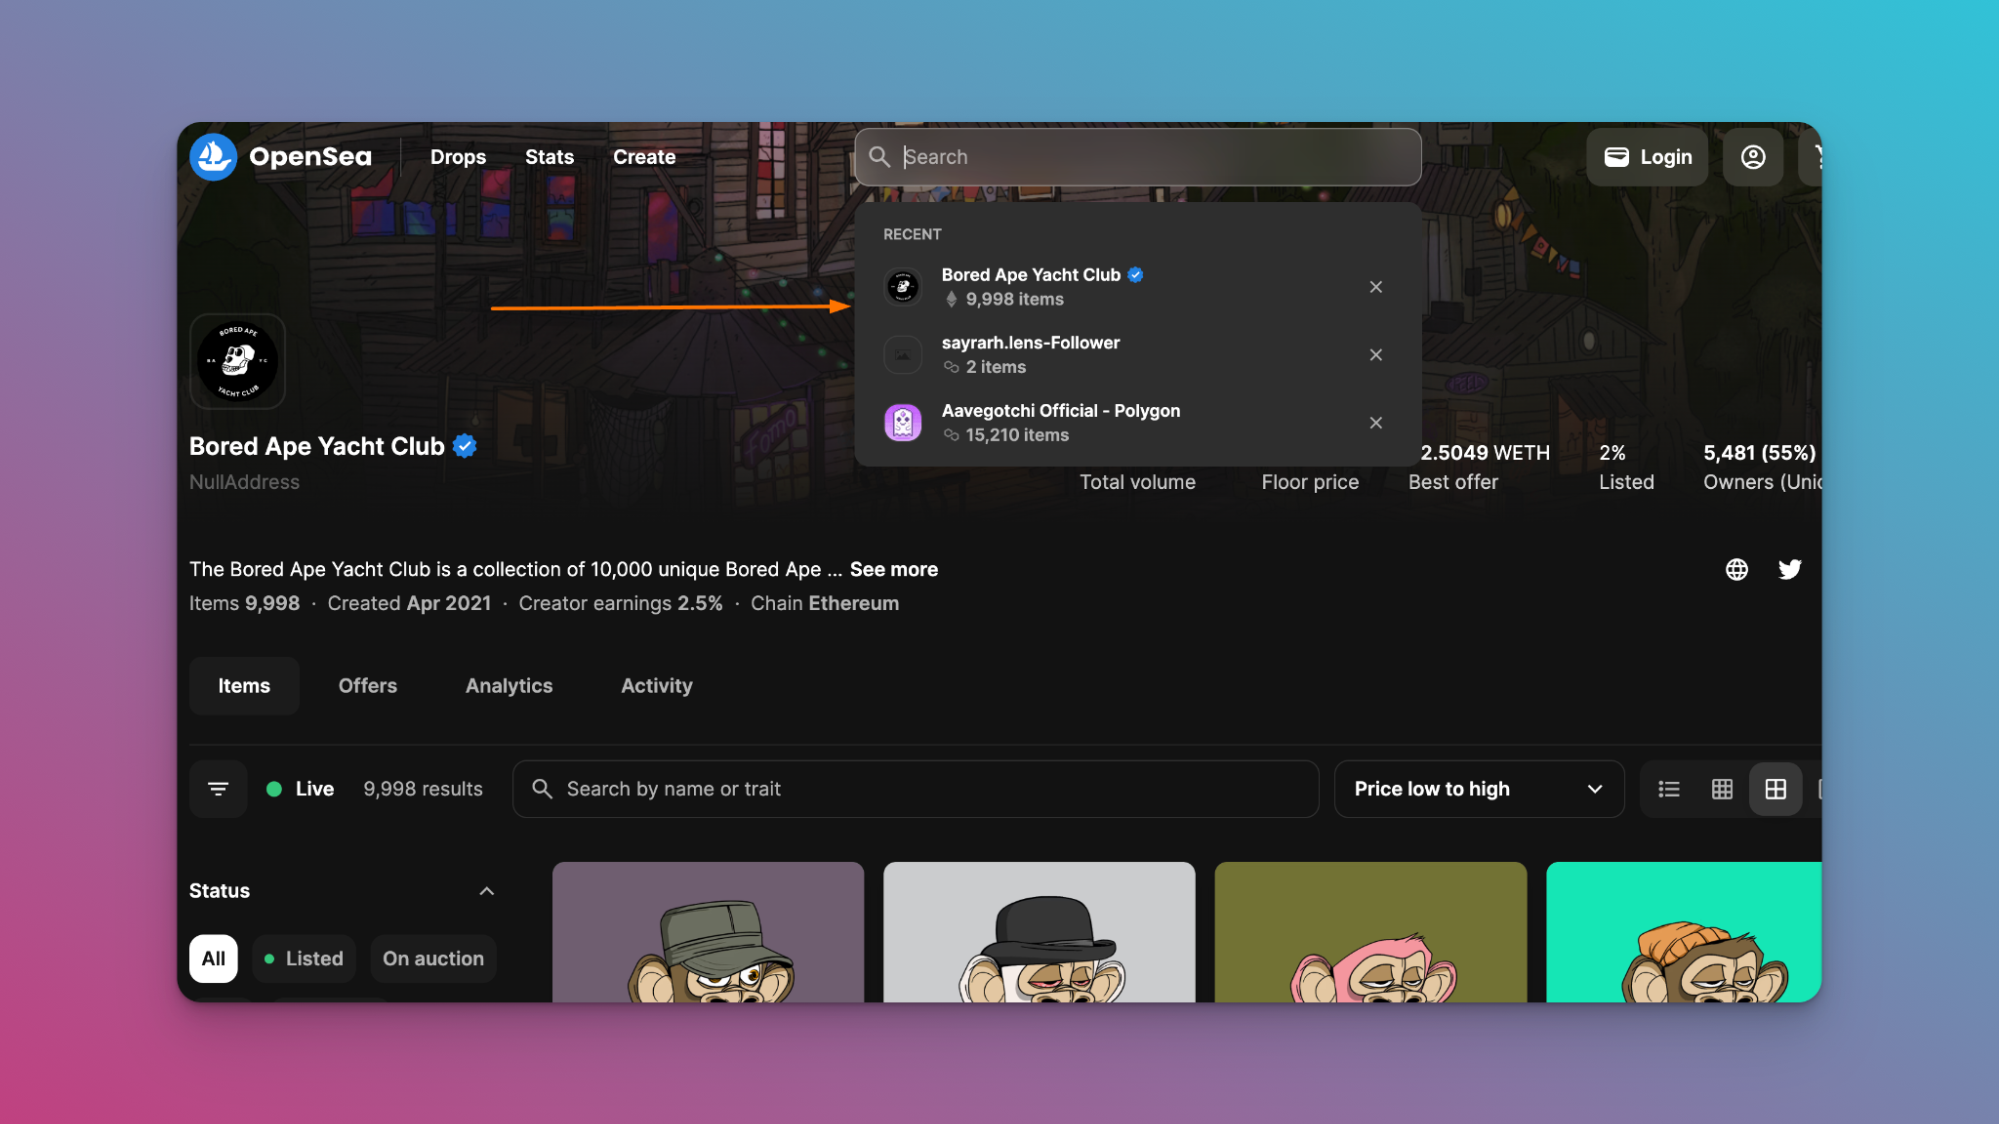Image resolution: width=1999 pixels, height=1125 pixels.
Task: Switch to list view icon
Action: point(1669,789)
